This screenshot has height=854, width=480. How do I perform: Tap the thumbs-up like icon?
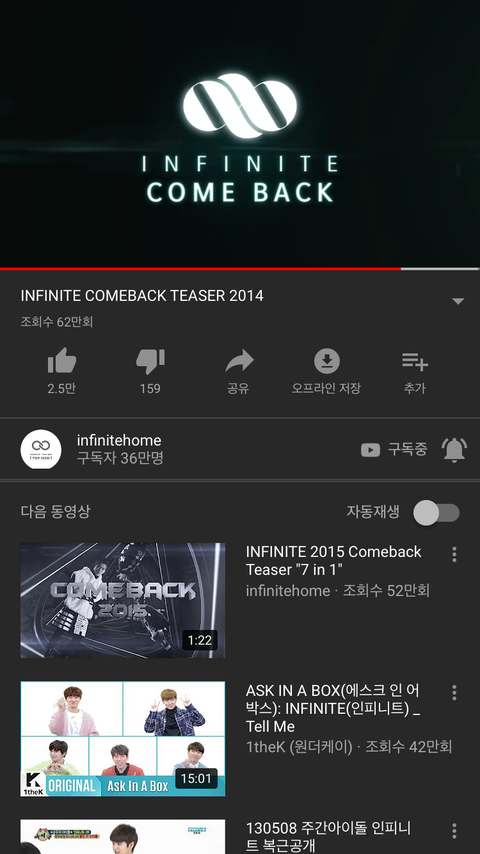(62, 361)
